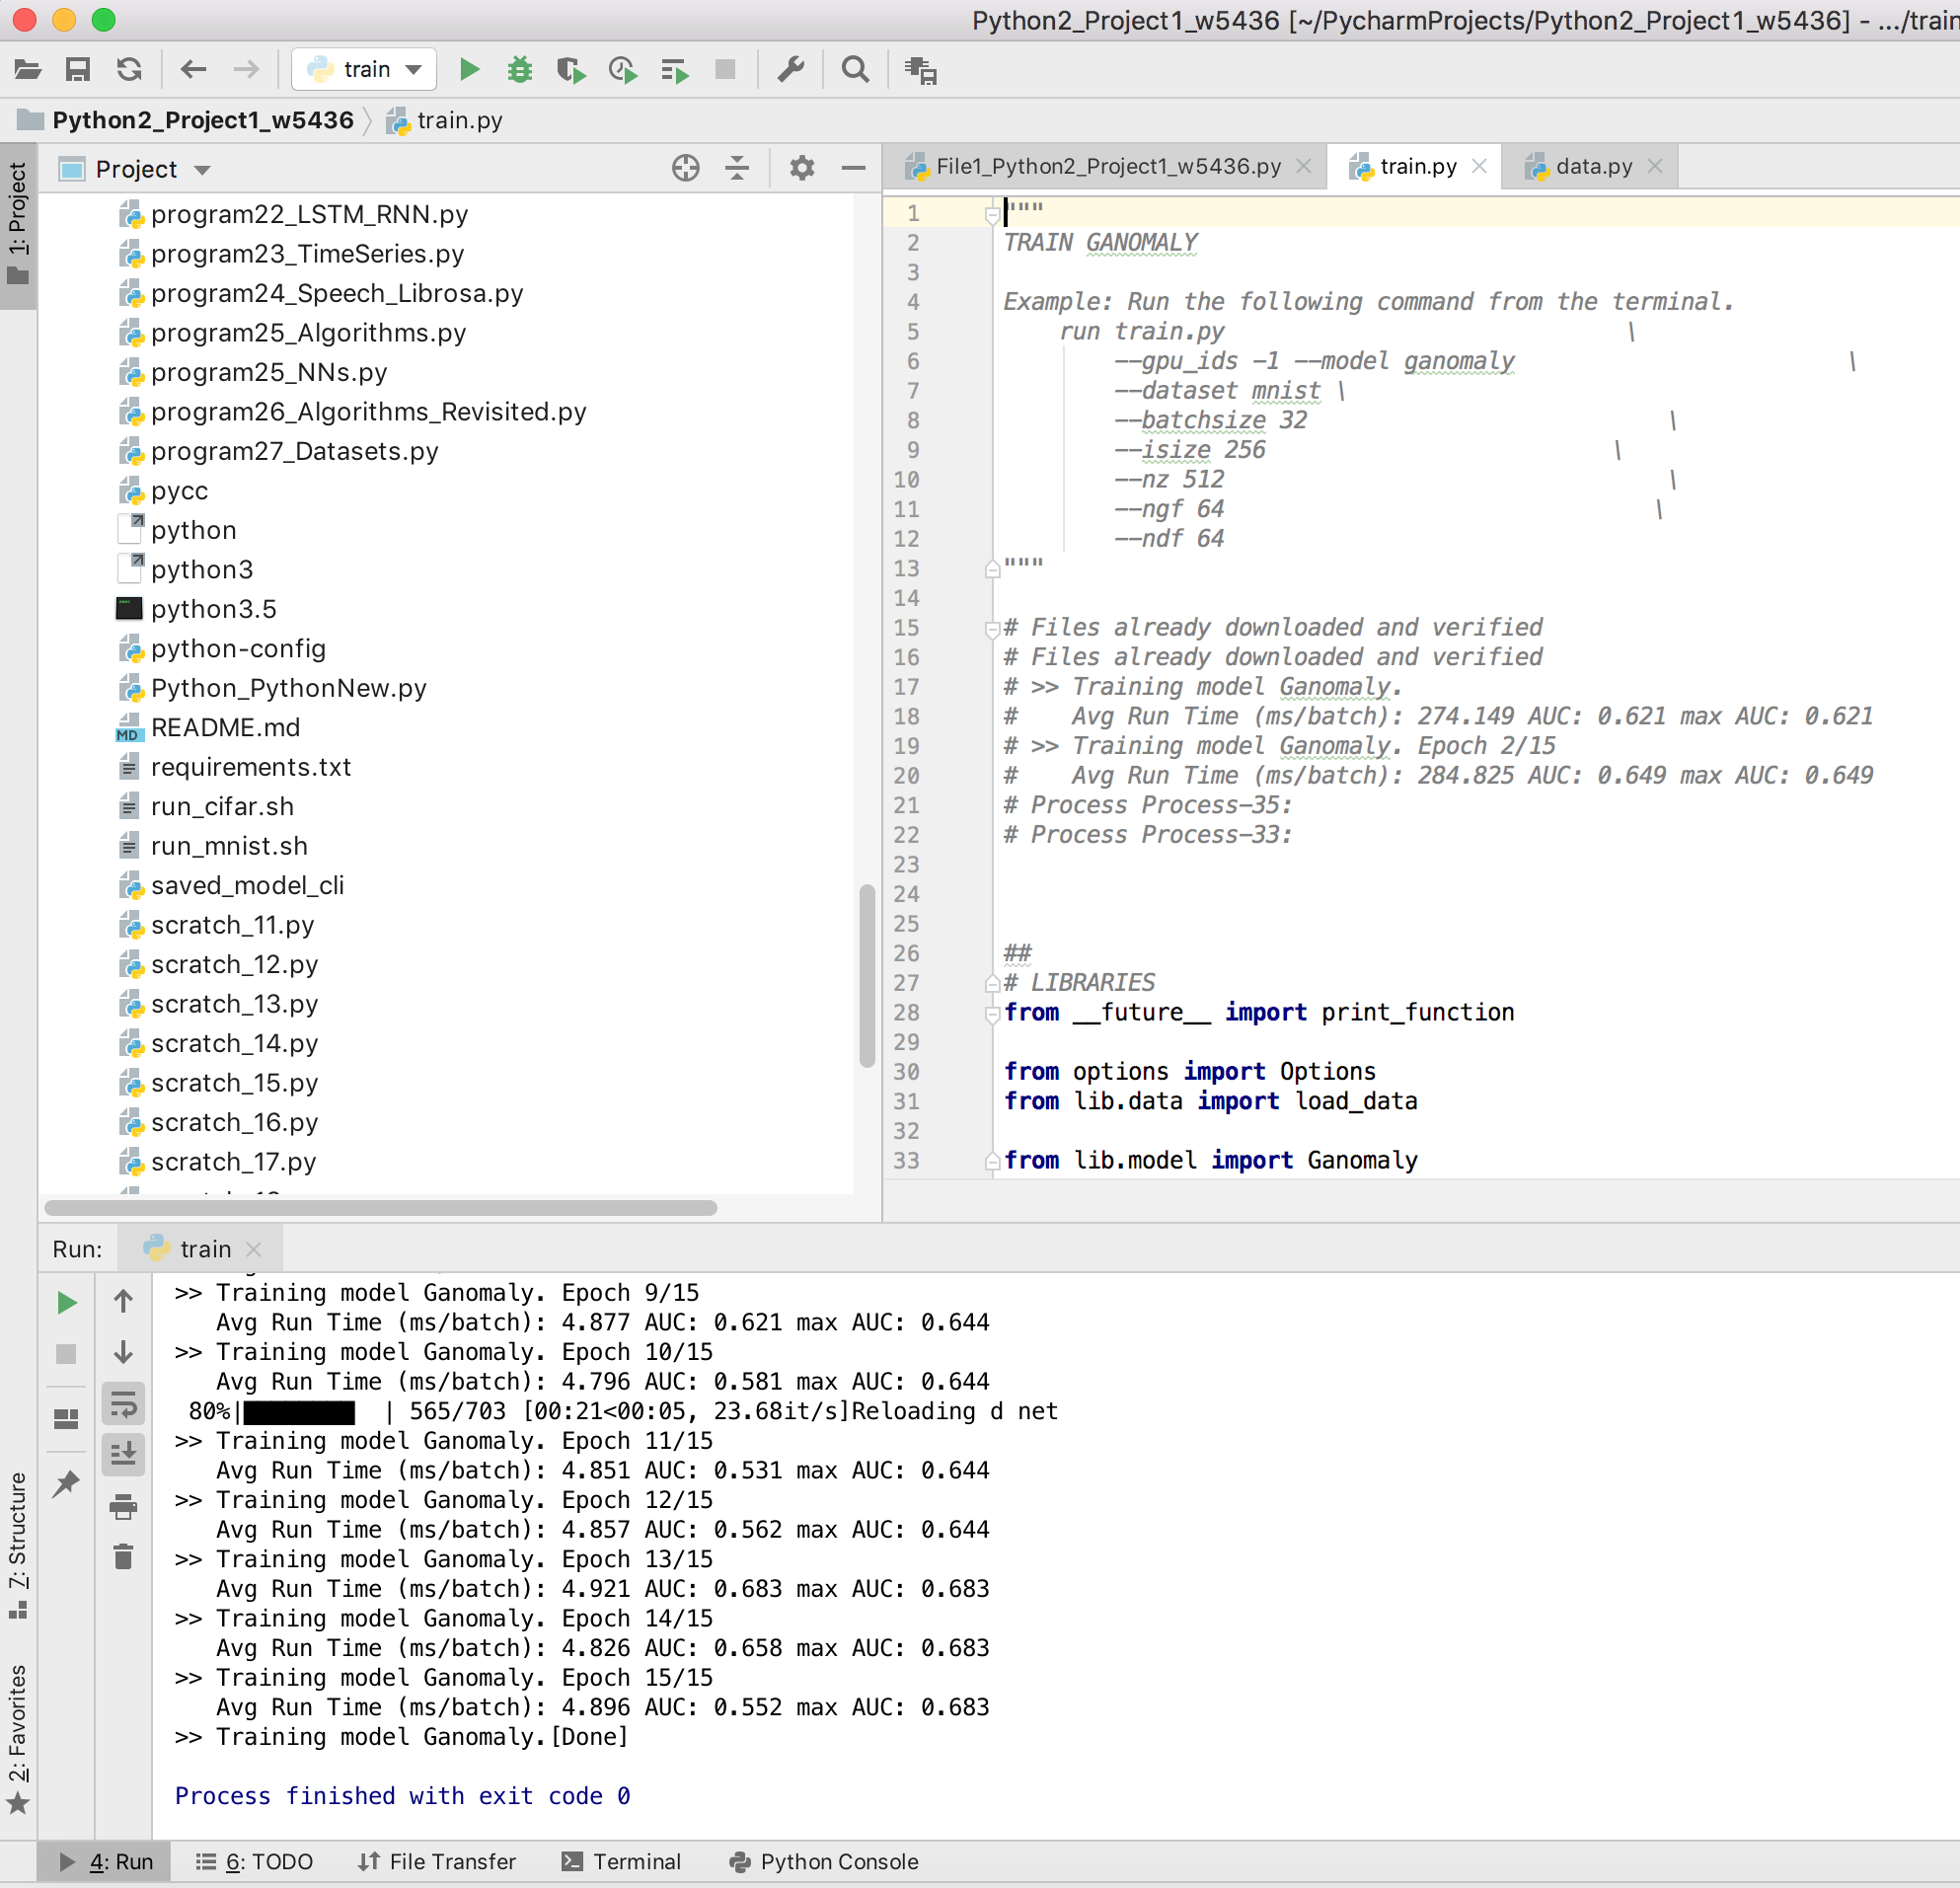This screenshot has height=1888, width=1960.
Task: Open search everywhere magnifier icon
Action: pyautogui.click(x=855, y=69)
